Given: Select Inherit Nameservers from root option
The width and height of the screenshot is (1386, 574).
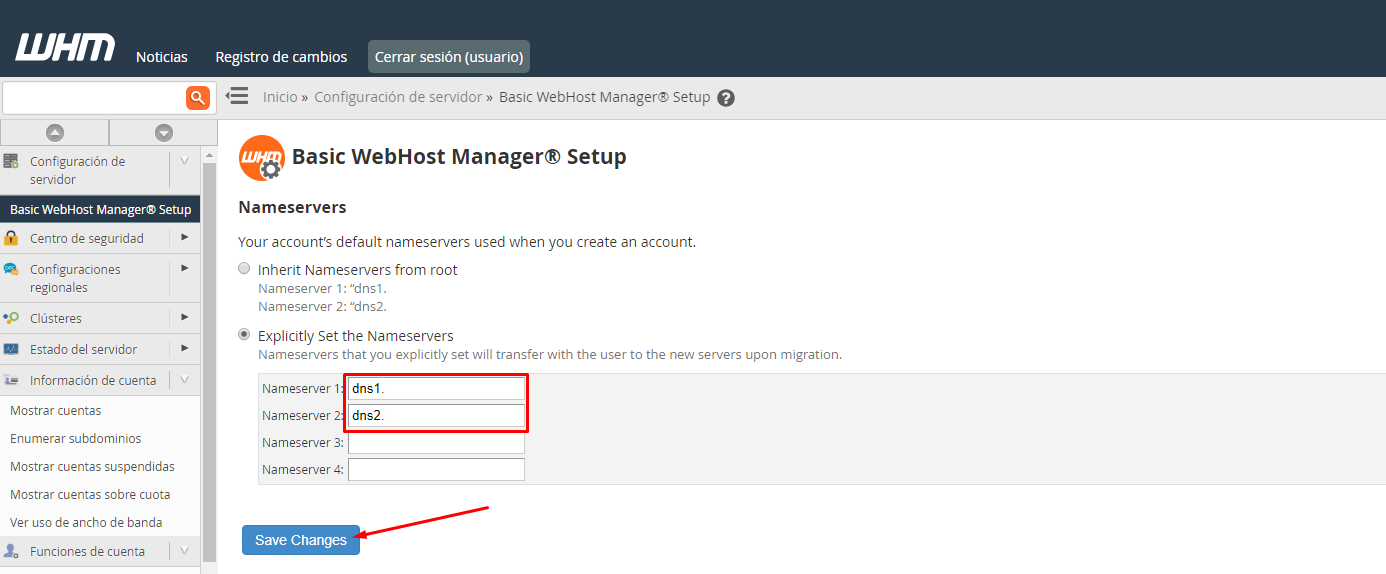Looking at the screenshot, I should click(x=244, y=269).
